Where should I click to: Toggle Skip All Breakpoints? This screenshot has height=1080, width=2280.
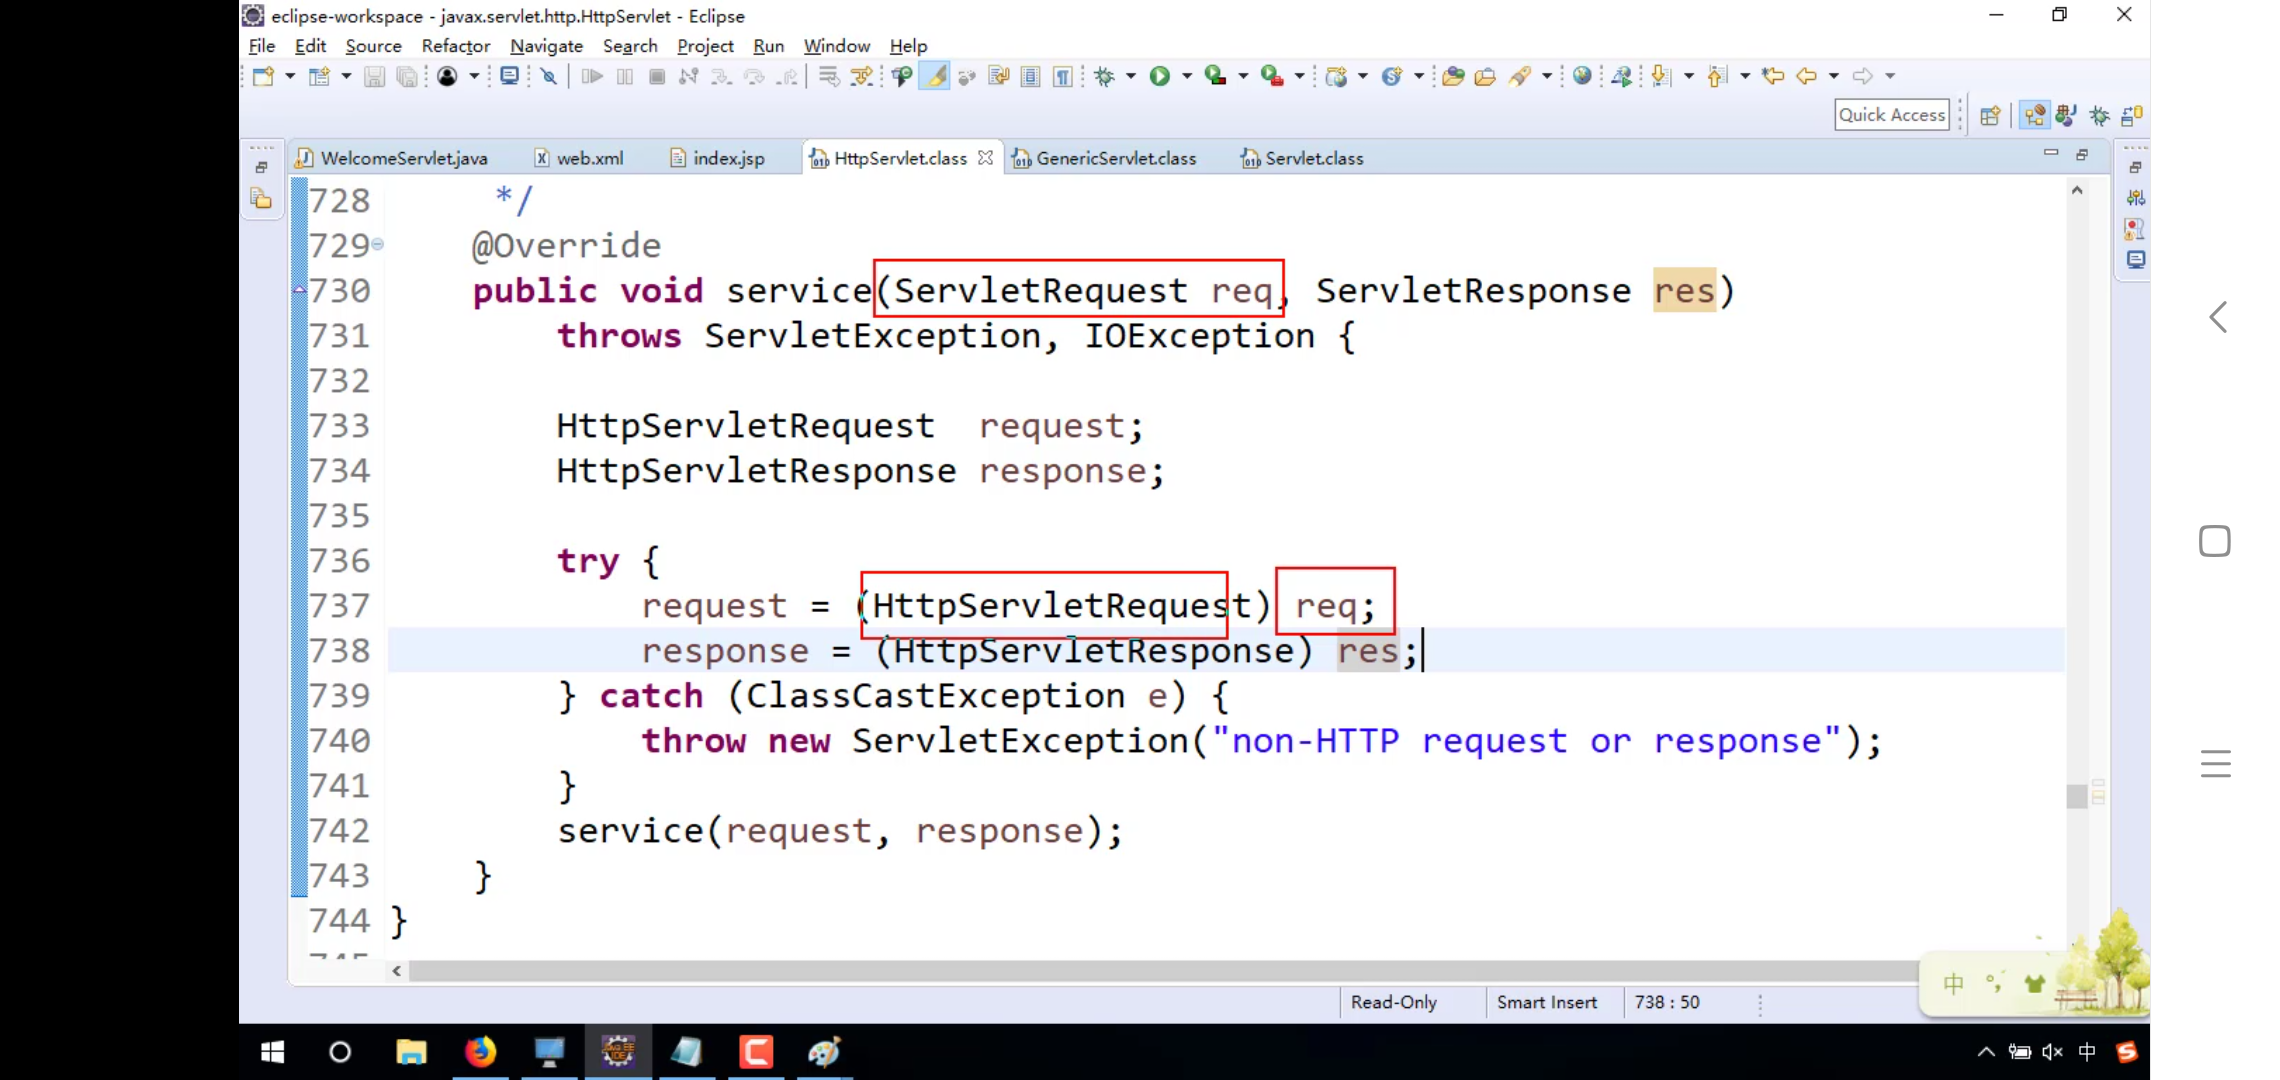pos(549,76)
